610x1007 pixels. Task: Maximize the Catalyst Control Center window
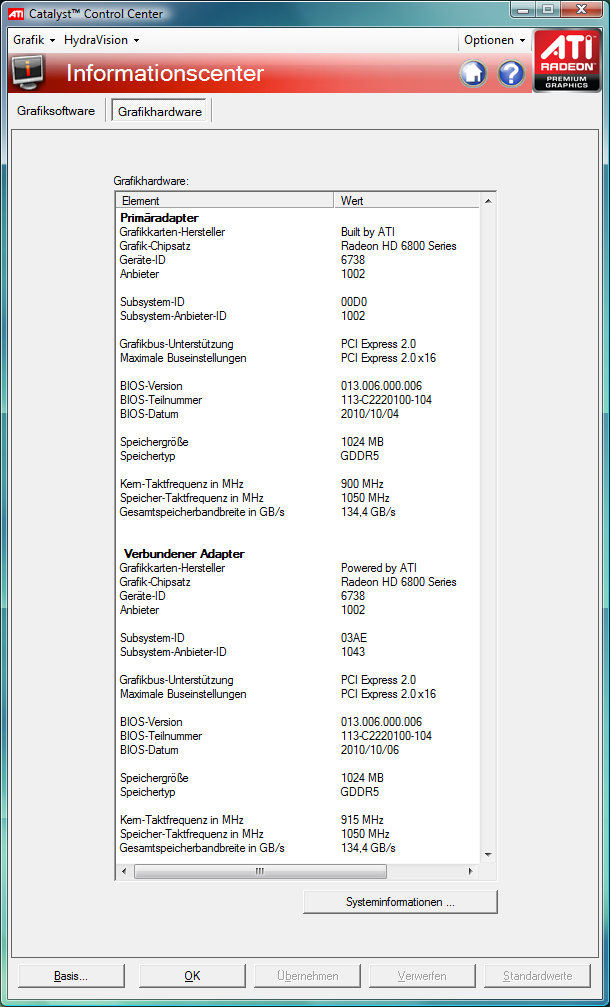click(x=548, y=10)
